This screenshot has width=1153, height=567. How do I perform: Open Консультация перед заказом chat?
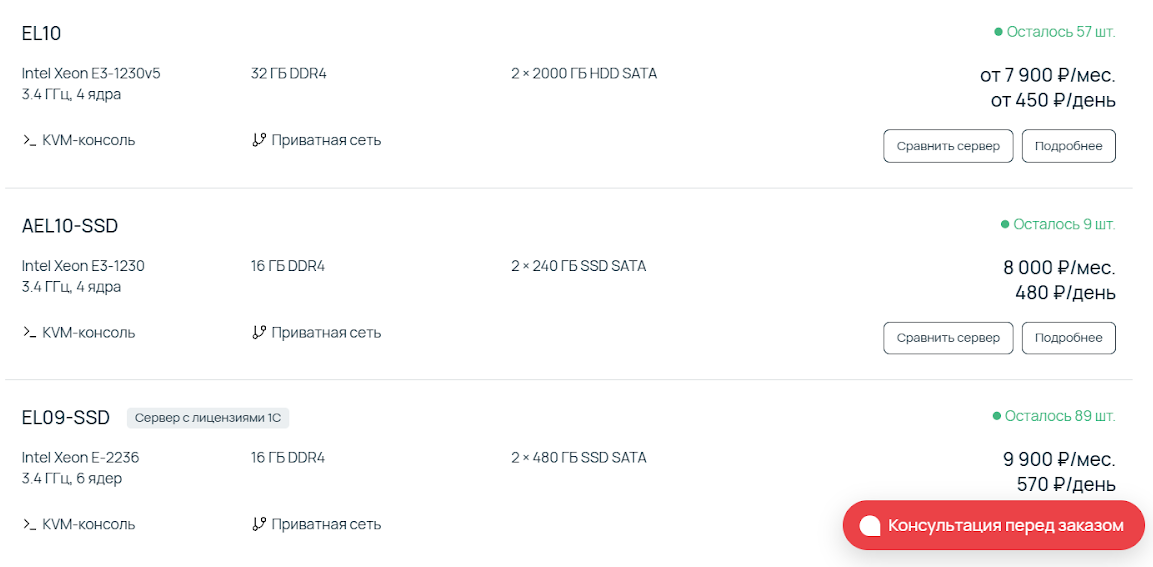(x=993, y=525)
